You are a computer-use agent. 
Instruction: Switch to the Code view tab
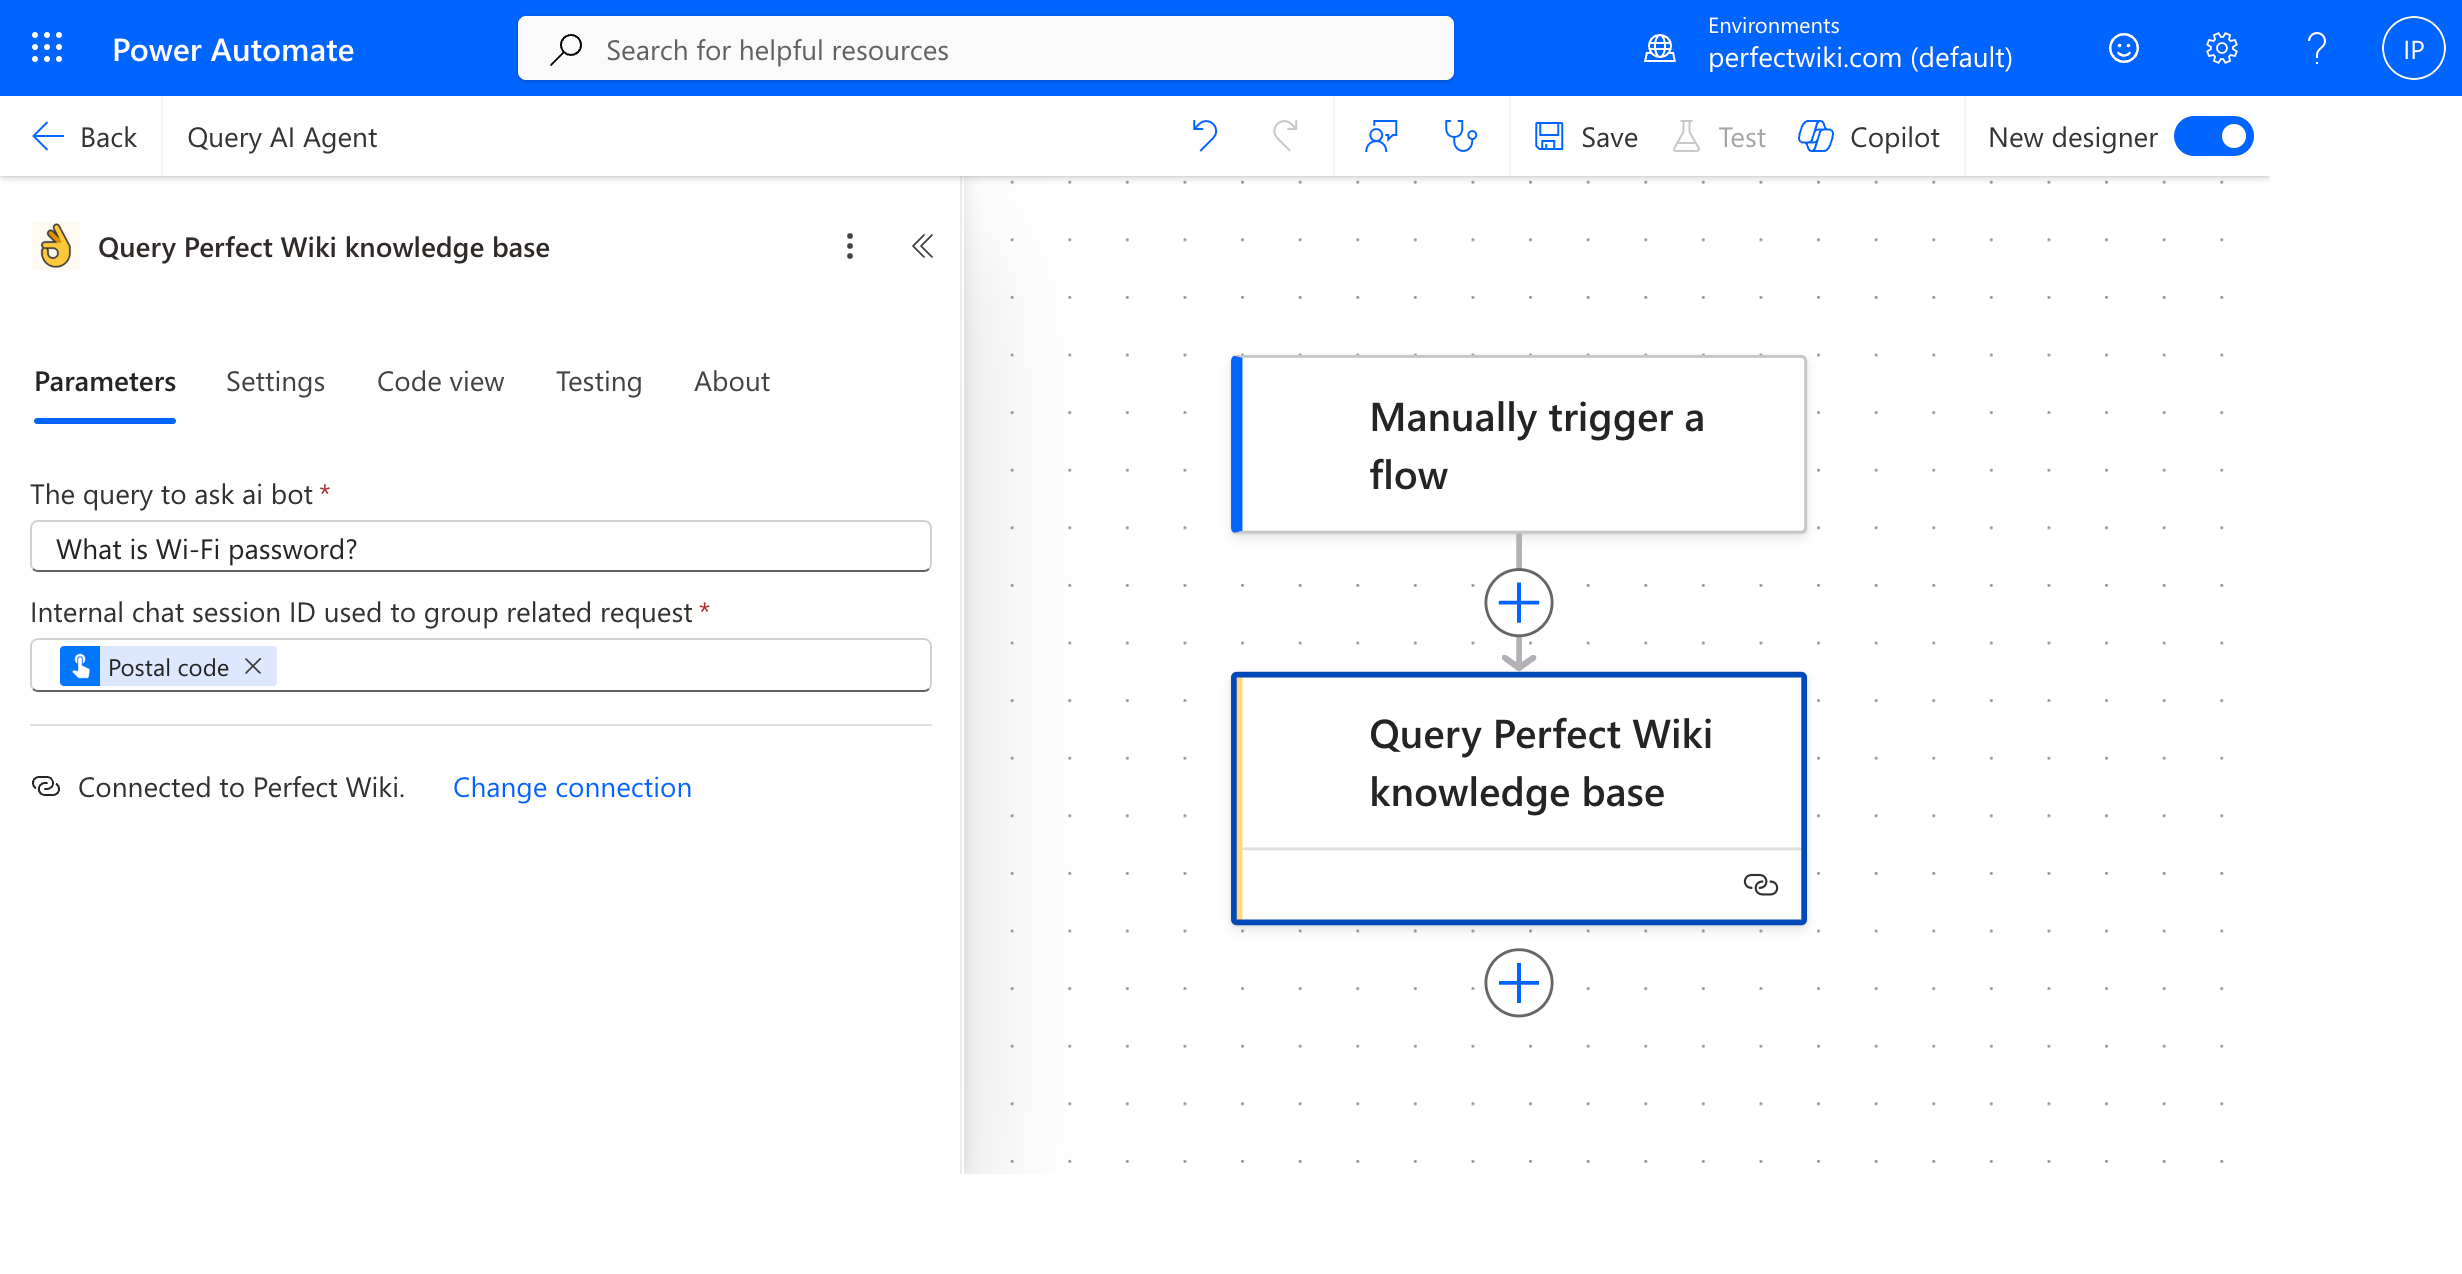440,381
